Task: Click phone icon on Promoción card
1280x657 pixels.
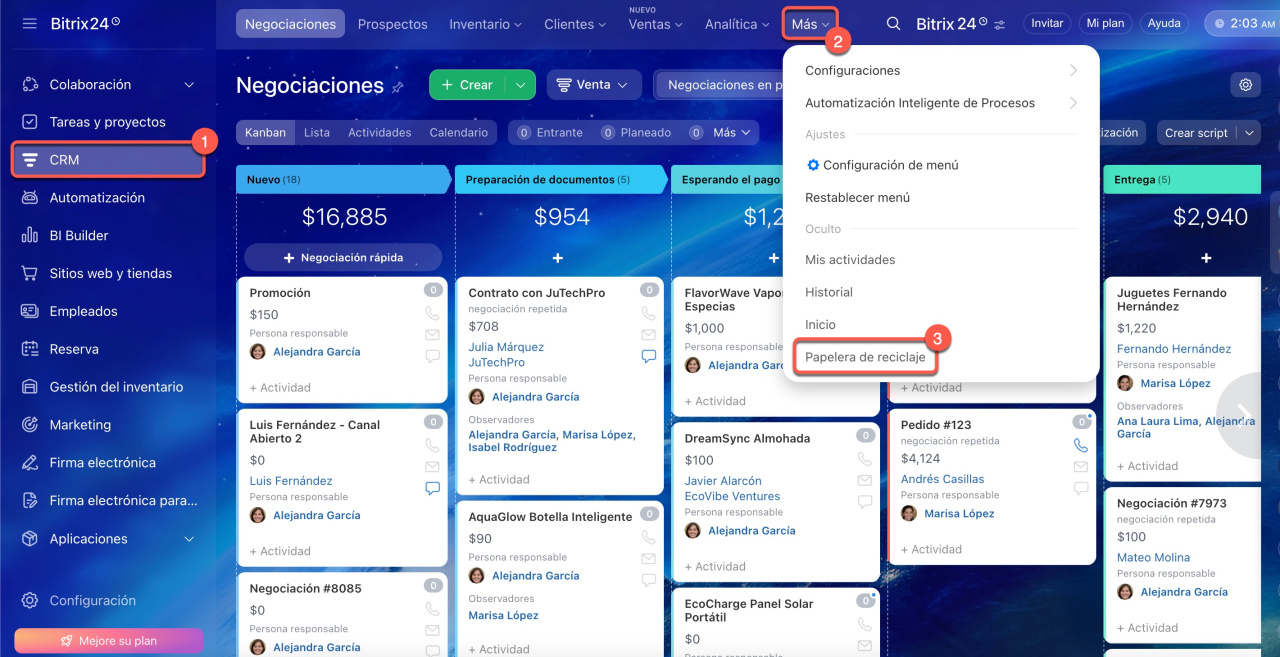Action: point(432,313)
